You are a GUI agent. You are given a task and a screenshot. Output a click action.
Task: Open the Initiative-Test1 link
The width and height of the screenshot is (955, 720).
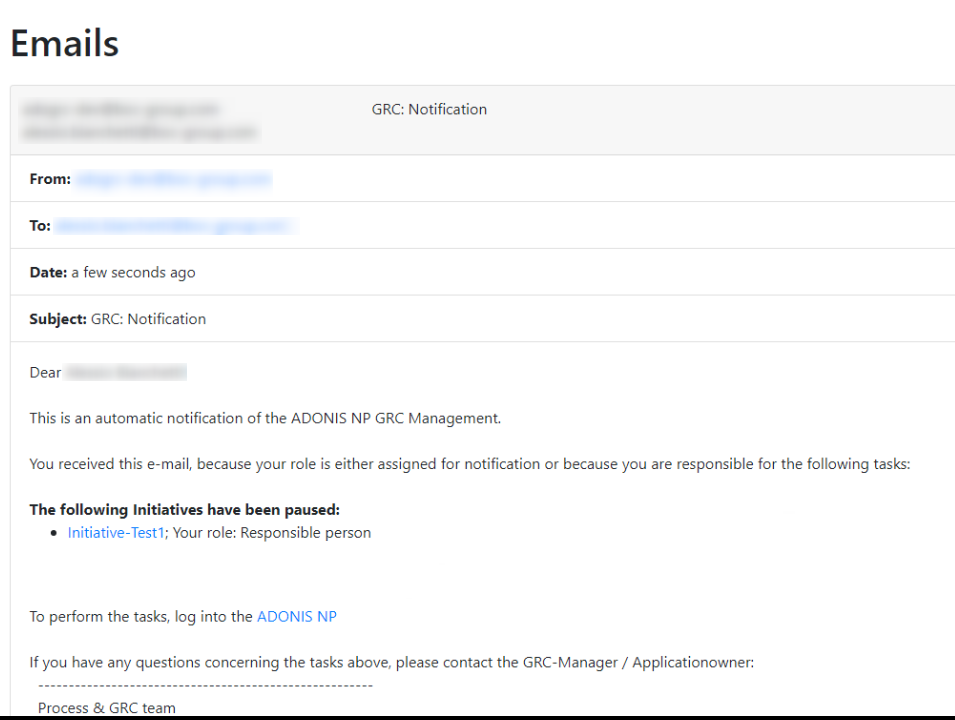coord(115,533)
